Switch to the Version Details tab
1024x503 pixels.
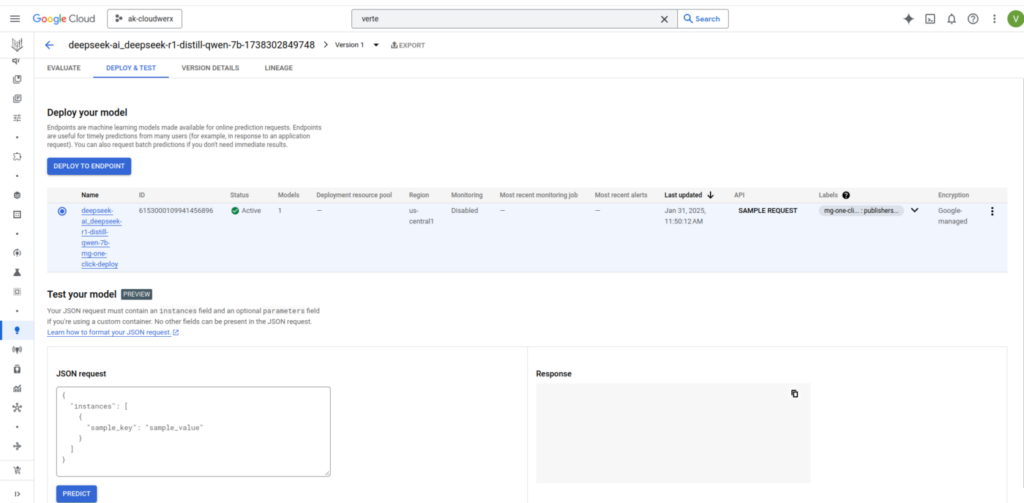(210, 68)
